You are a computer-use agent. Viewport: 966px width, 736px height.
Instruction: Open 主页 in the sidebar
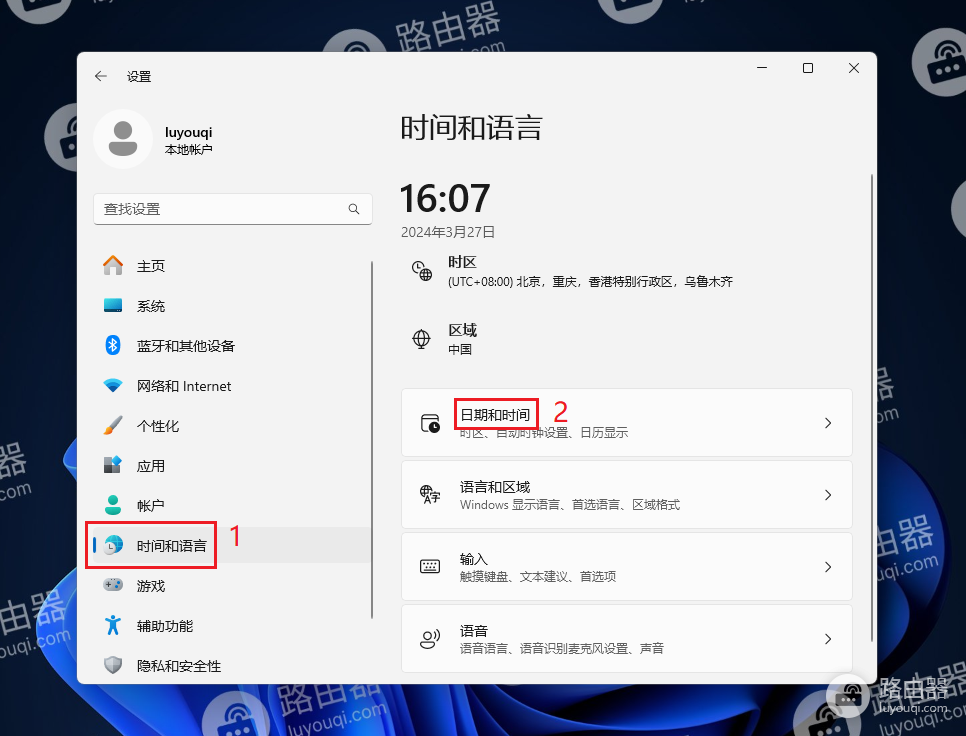pos(231,265)
